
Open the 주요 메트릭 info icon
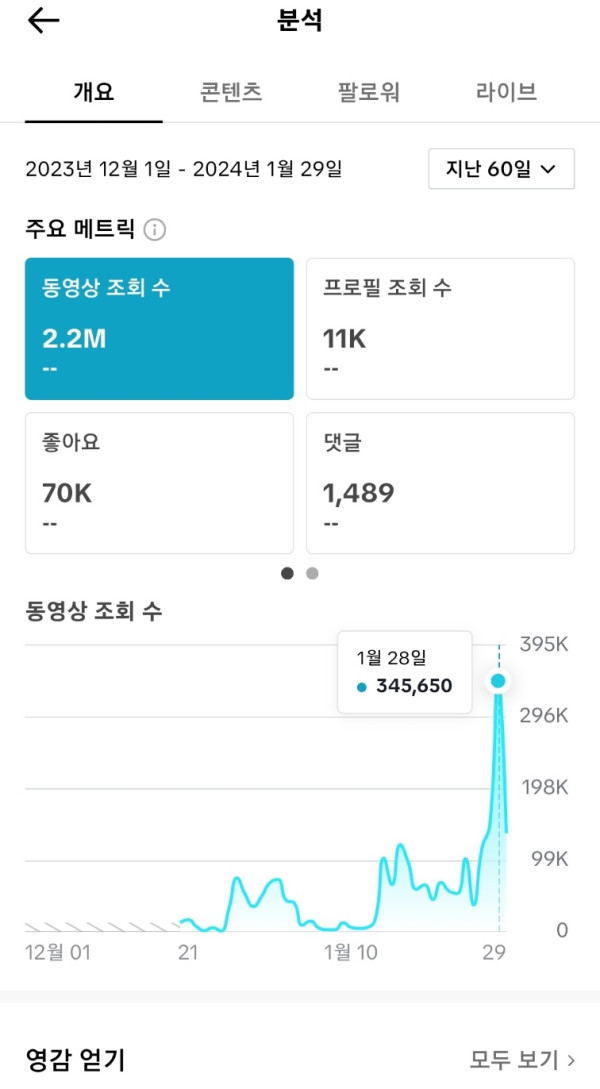click(155, 230)
